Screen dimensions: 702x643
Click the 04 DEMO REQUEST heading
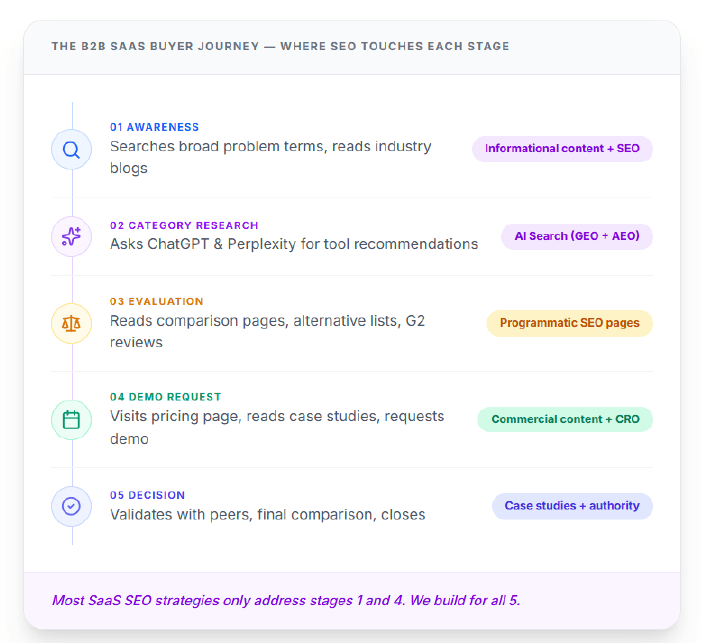coord(166,397)
